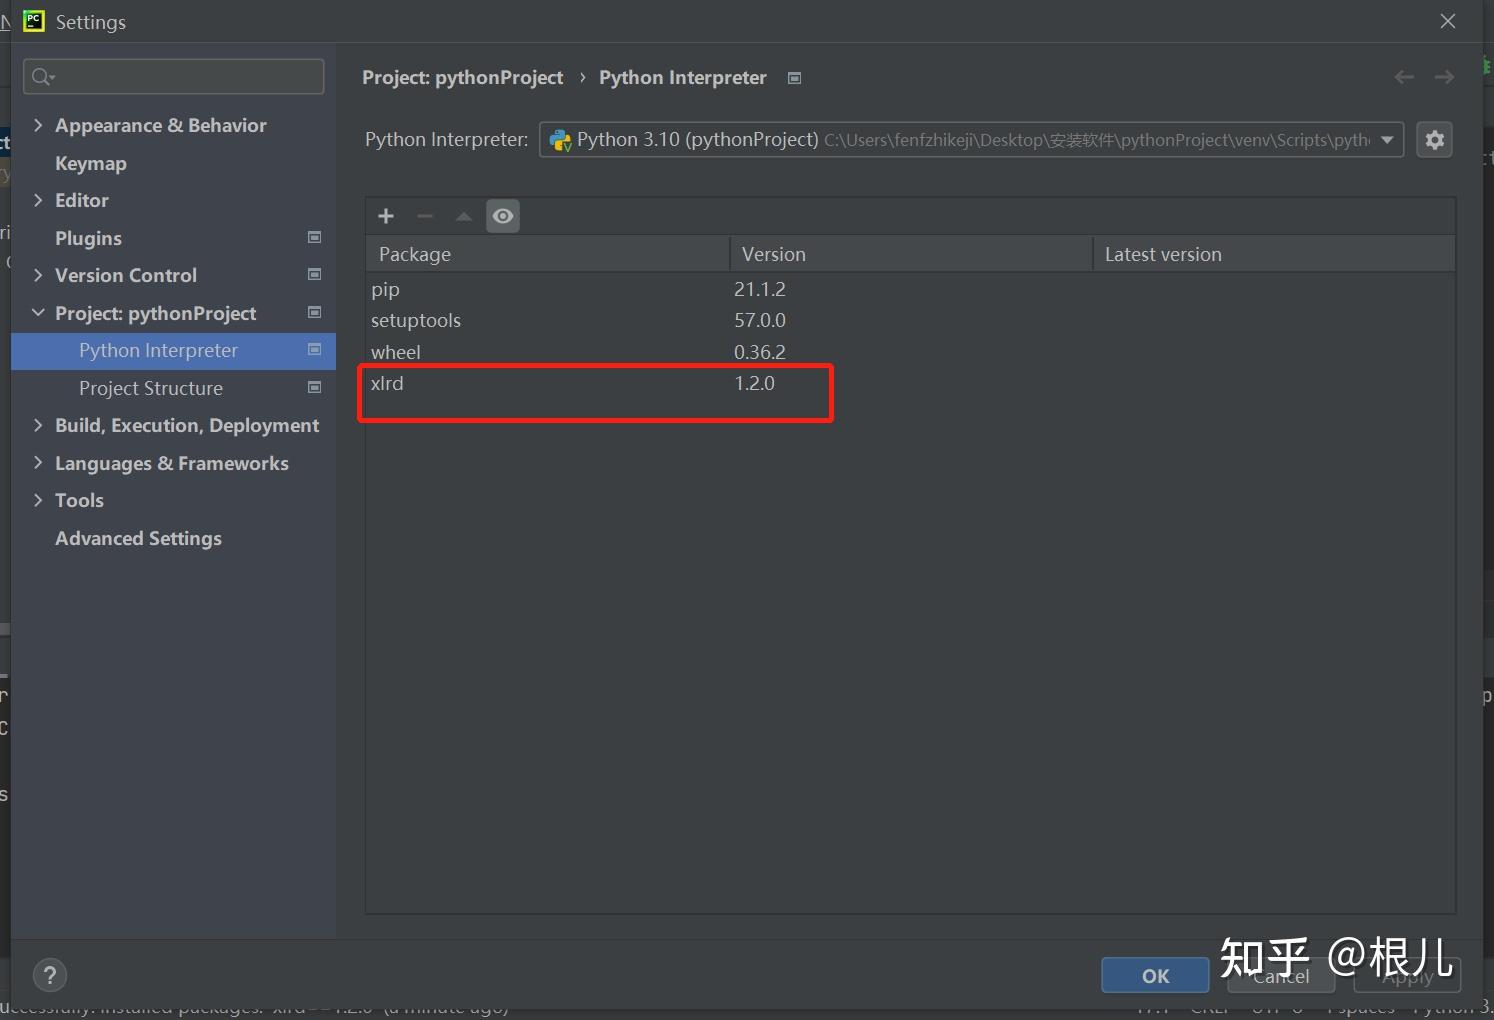Click the upgrade package arrow icon
This screenshot has height=1020, width=1494.
click(x=463, y=216)
